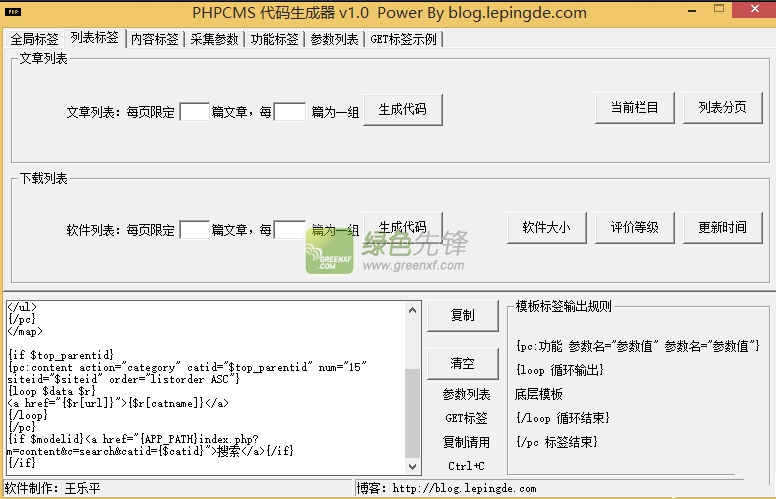
Task: Click the {/pc 标签结束} rule text
Action: (x=557, y=442)
